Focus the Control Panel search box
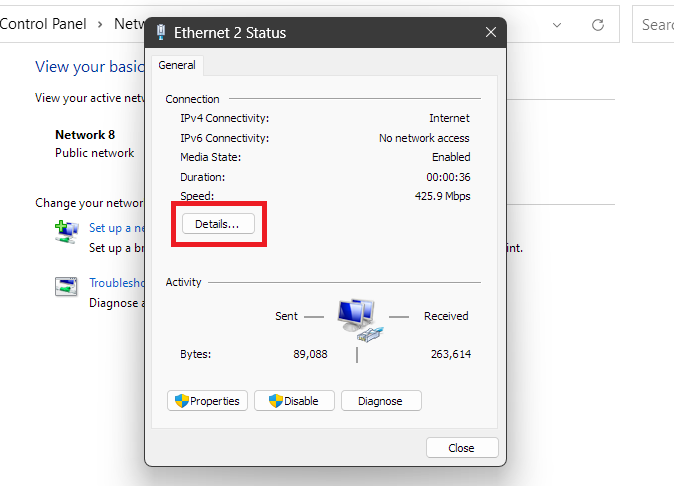Screen dimensions: 674x486 [x=655, y=24]
